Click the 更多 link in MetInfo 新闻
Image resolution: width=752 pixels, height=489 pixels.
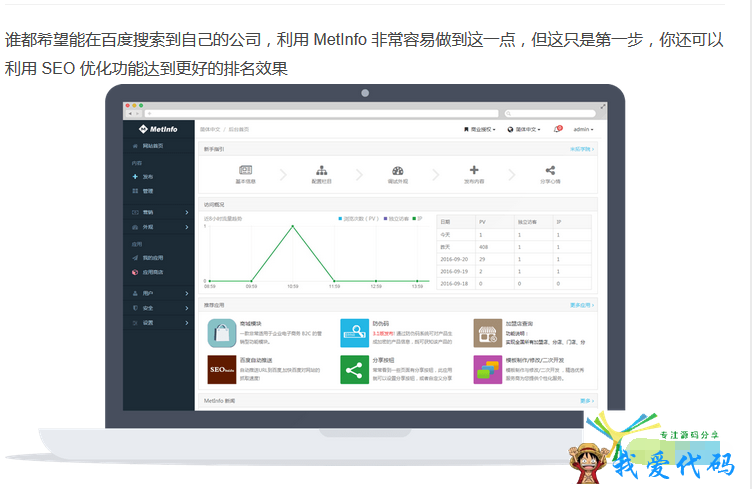(x=587, y=401)
